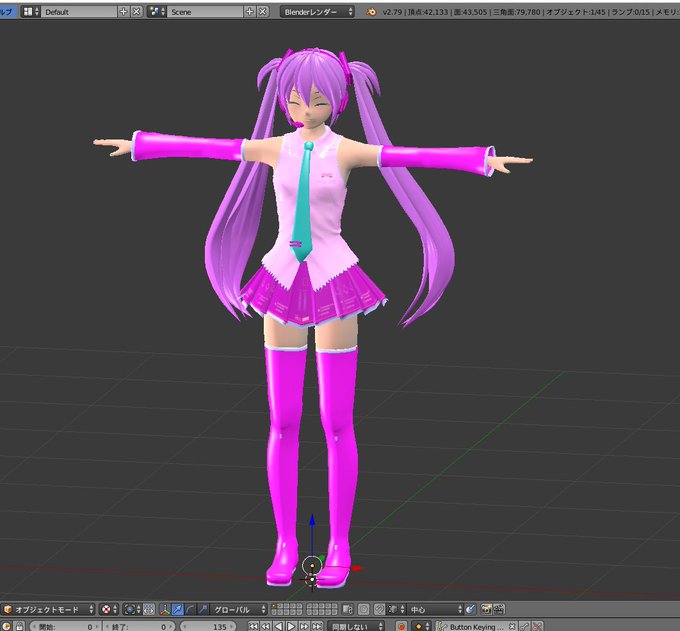Open the ヘルプ menu in top bar
This screenshot has height=631, width=680.
coord(6,12)
